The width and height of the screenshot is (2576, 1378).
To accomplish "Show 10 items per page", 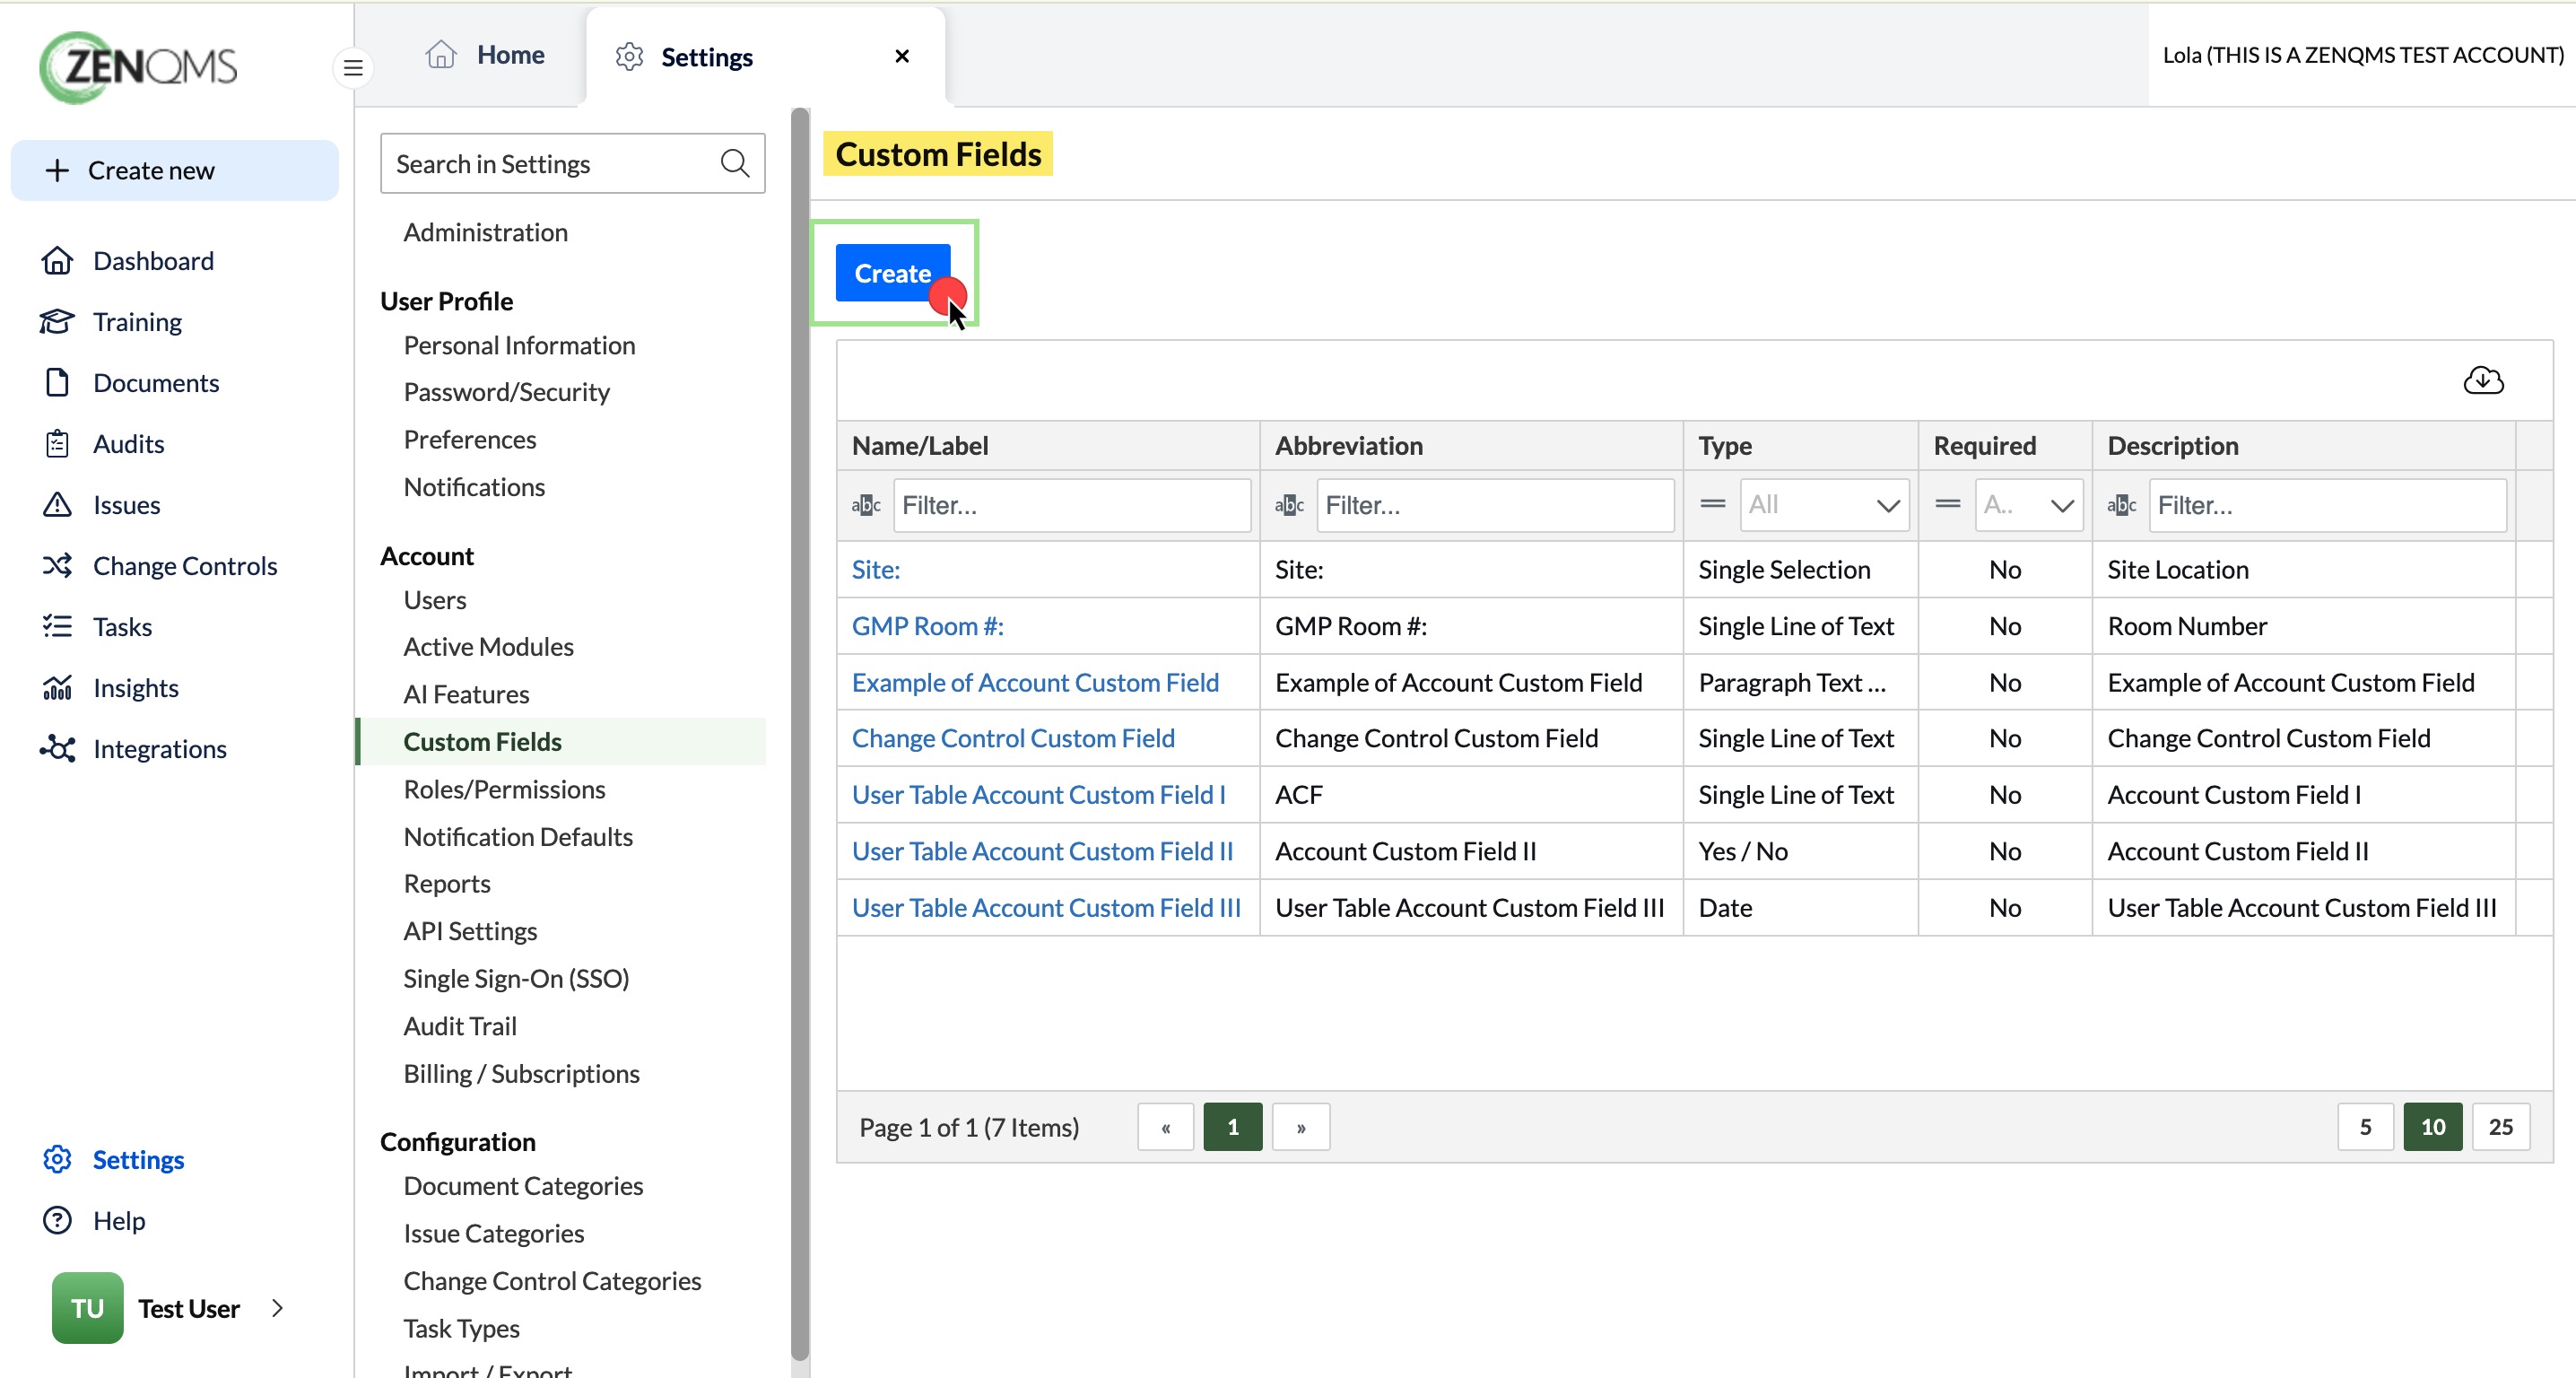I will 2433,1127.
